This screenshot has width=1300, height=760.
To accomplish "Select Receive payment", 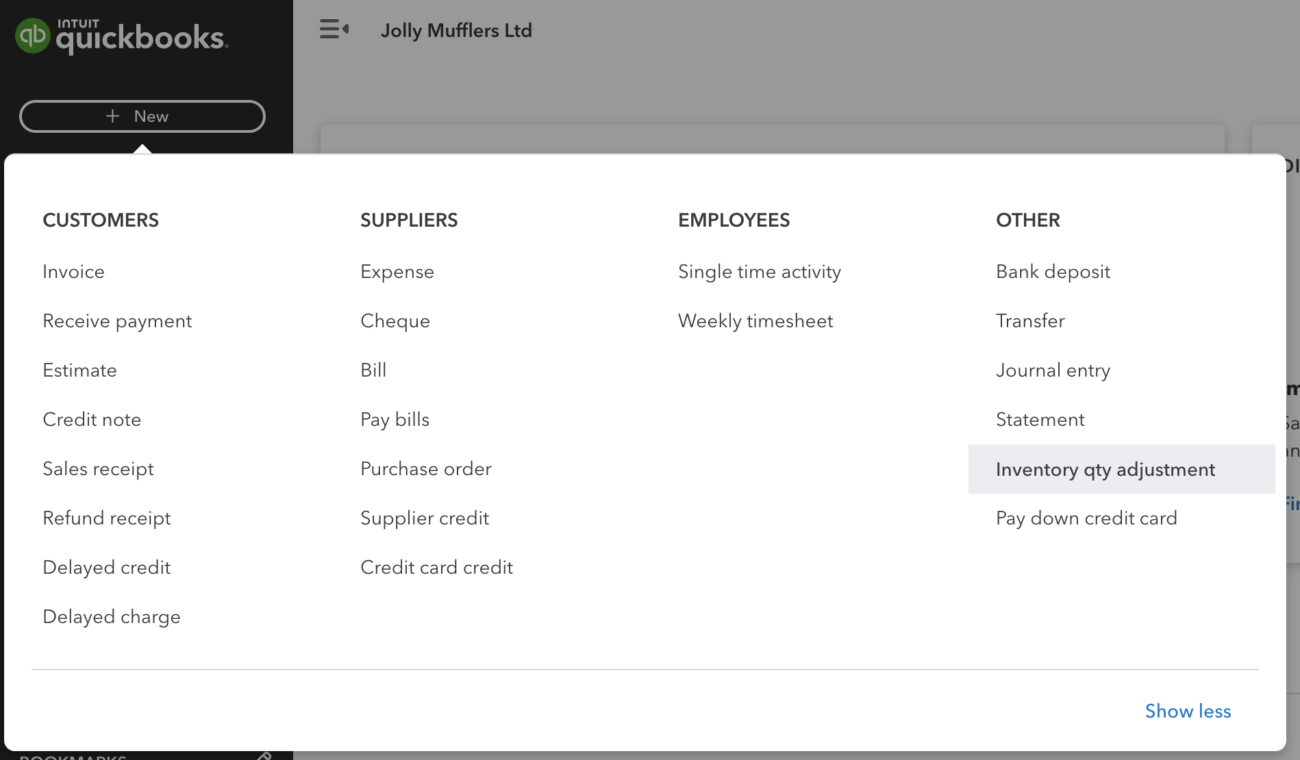I will click(117, 320).
